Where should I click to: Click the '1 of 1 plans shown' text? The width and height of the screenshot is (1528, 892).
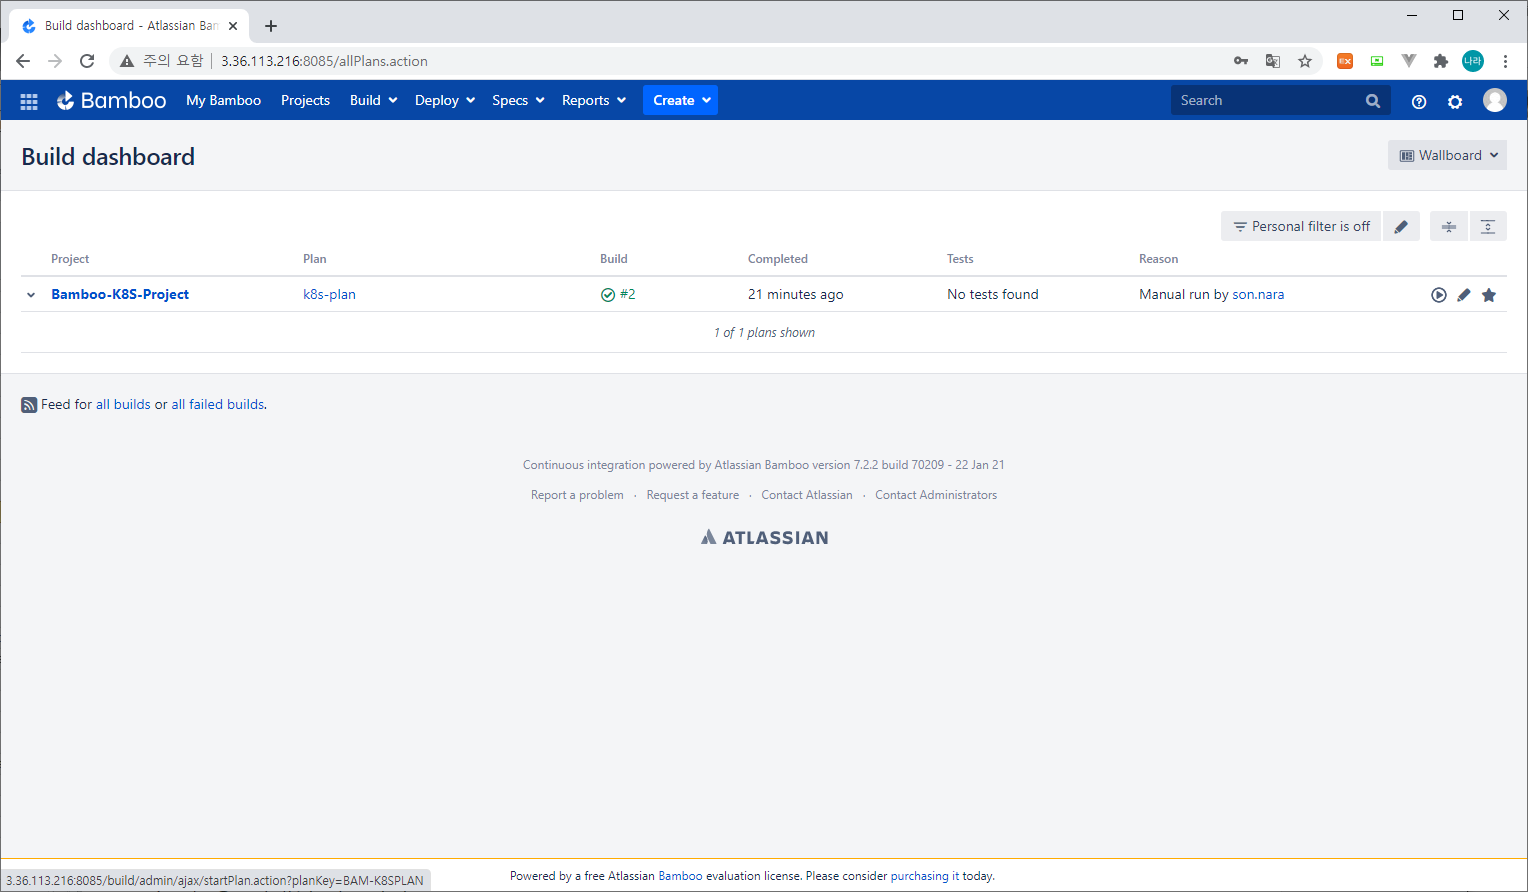(764, 333)
